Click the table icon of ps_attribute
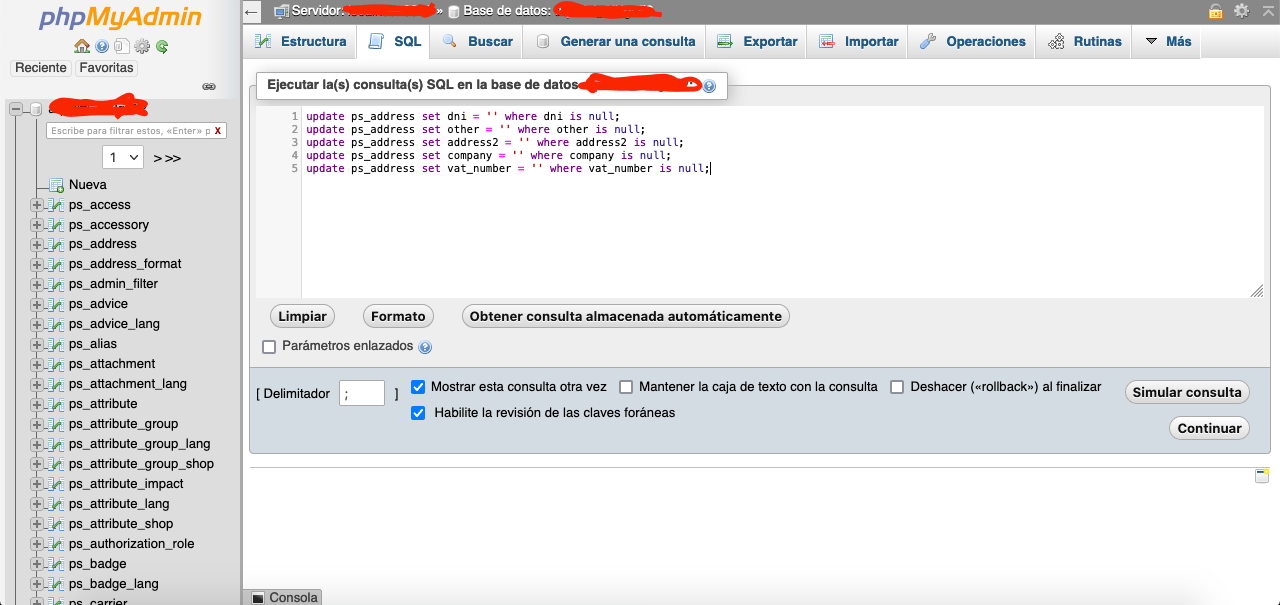1280x605 pixels. point(56,404)
